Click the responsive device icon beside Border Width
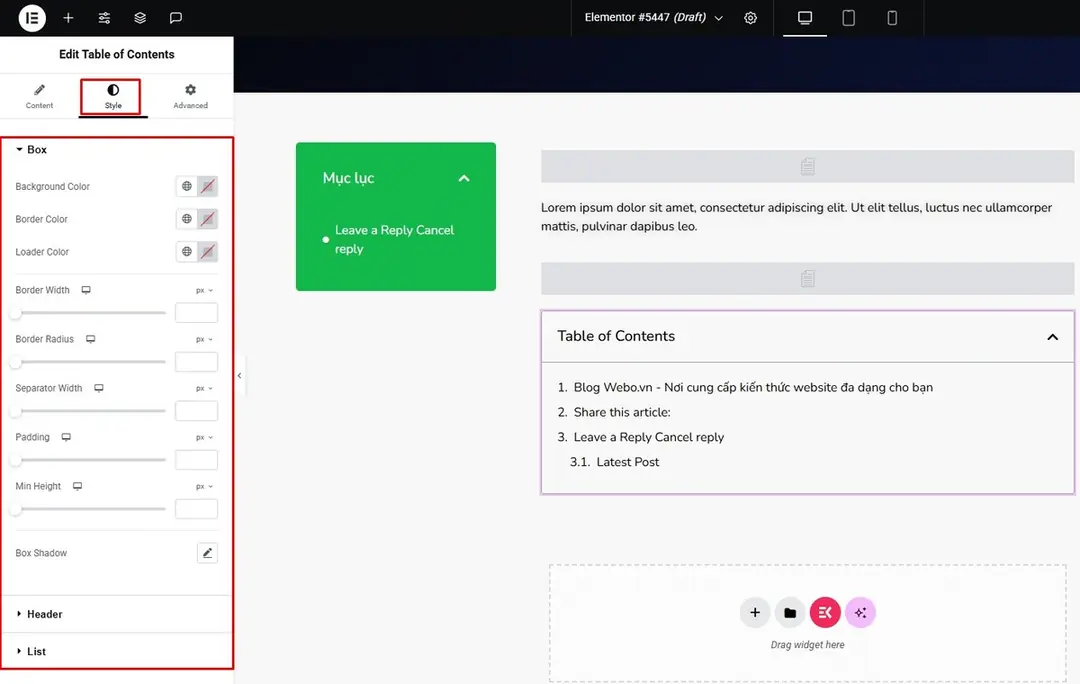The height and width of the screenshot is (684, 1080). (x=86, y=290)
